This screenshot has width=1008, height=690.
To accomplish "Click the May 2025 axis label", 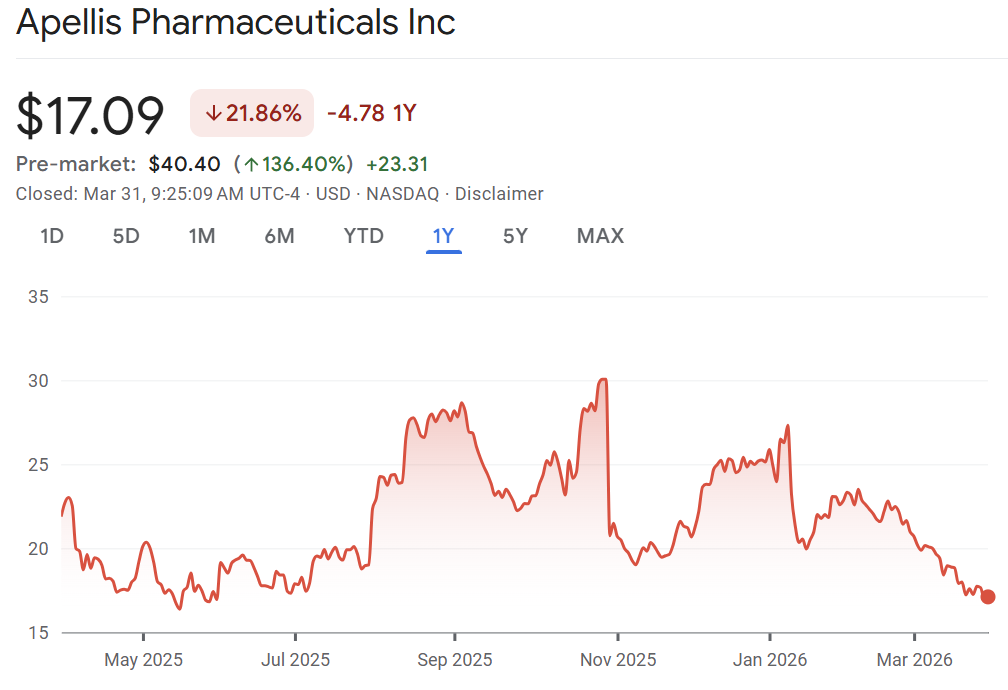I will pos(143,660).
